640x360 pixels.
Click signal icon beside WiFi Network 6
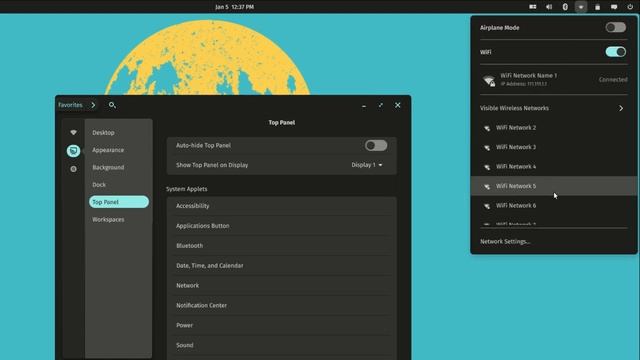point(487,206)
